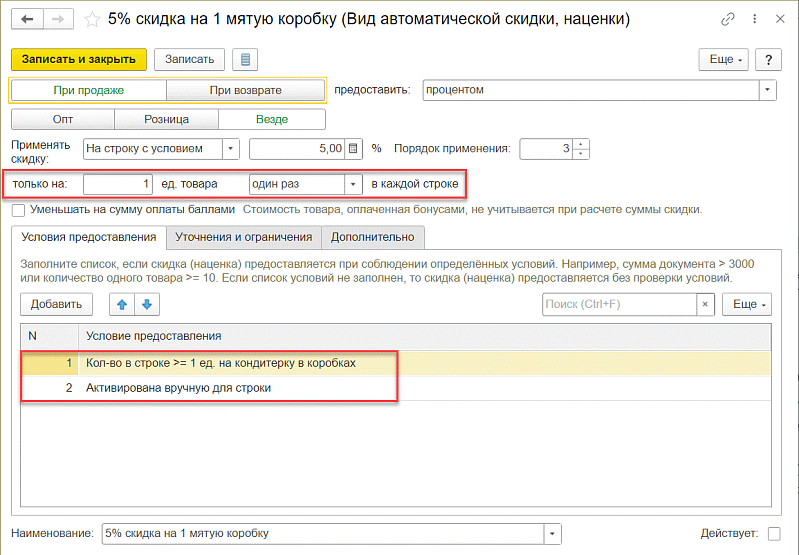Expand the На строку с условием dropdown
This screenshot has width=799, height=555.
[x=230, y=149]
